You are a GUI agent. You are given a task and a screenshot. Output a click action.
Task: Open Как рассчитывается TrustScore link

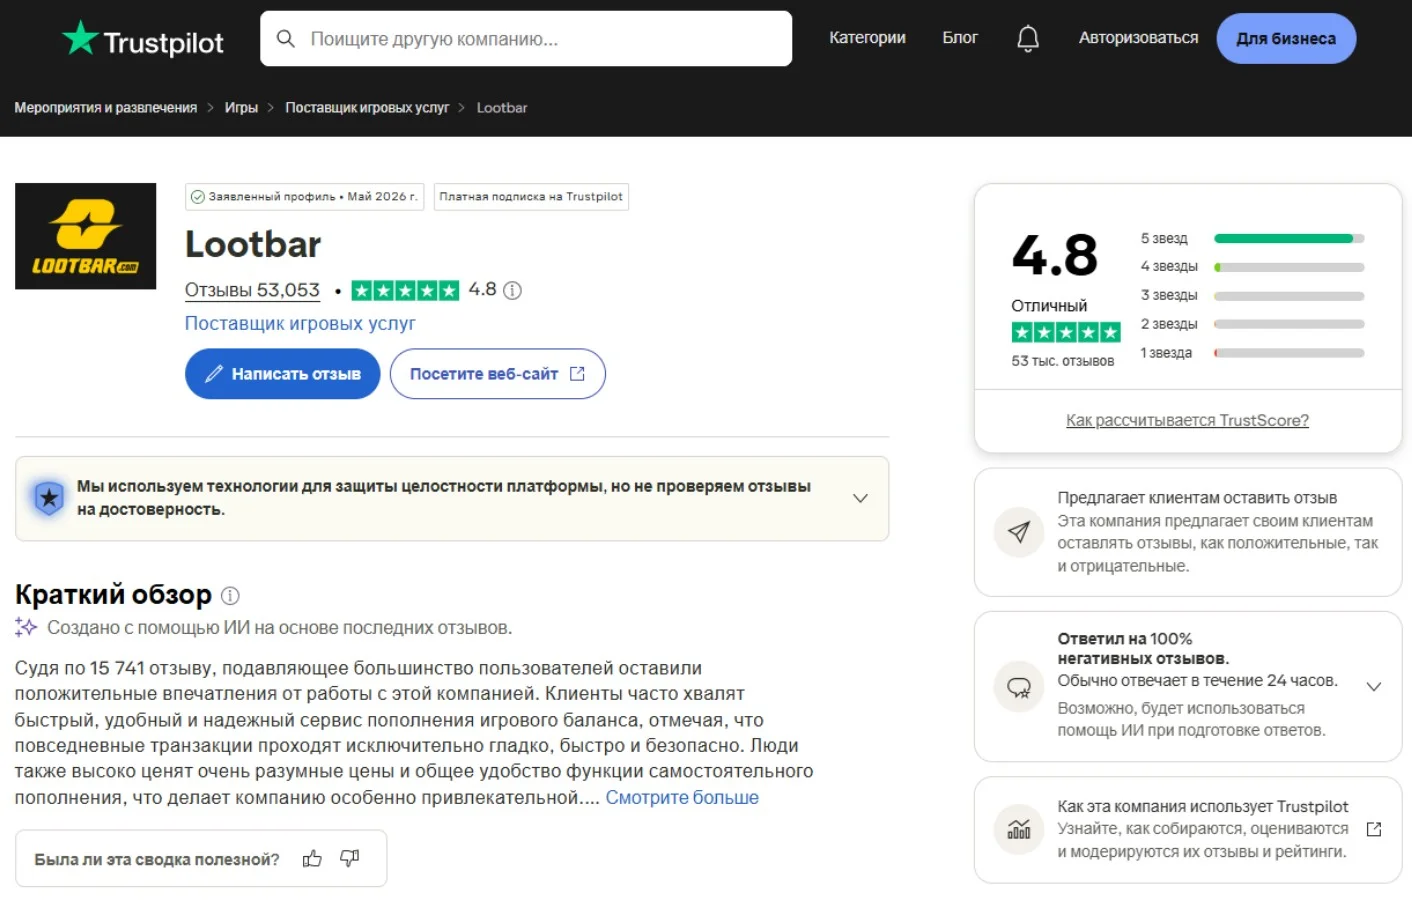(x=1187, y=421)
